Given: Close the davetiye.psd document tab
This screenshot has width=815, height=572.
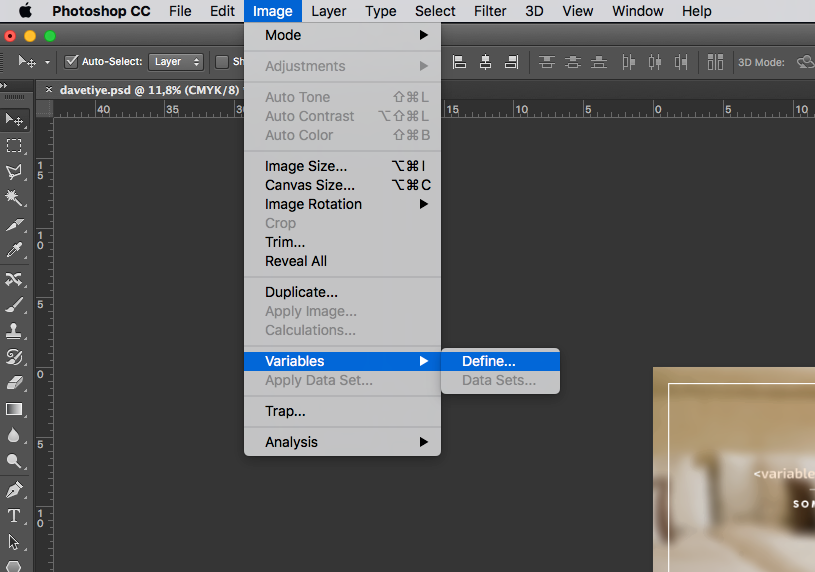Looking at the screenshot, I should pyautogui.click(x=49, y=89).
